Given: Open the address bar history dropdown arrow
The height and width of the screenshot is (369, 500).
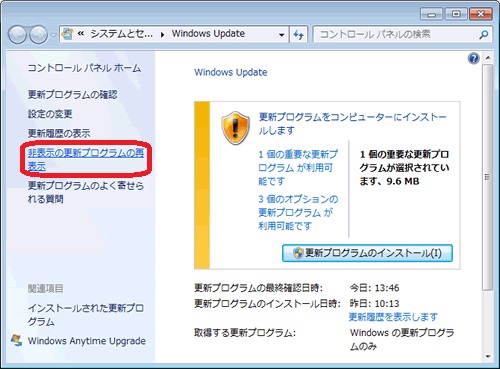Looking at the screenshot, I should pyautogui.click(x=282, y=35).
